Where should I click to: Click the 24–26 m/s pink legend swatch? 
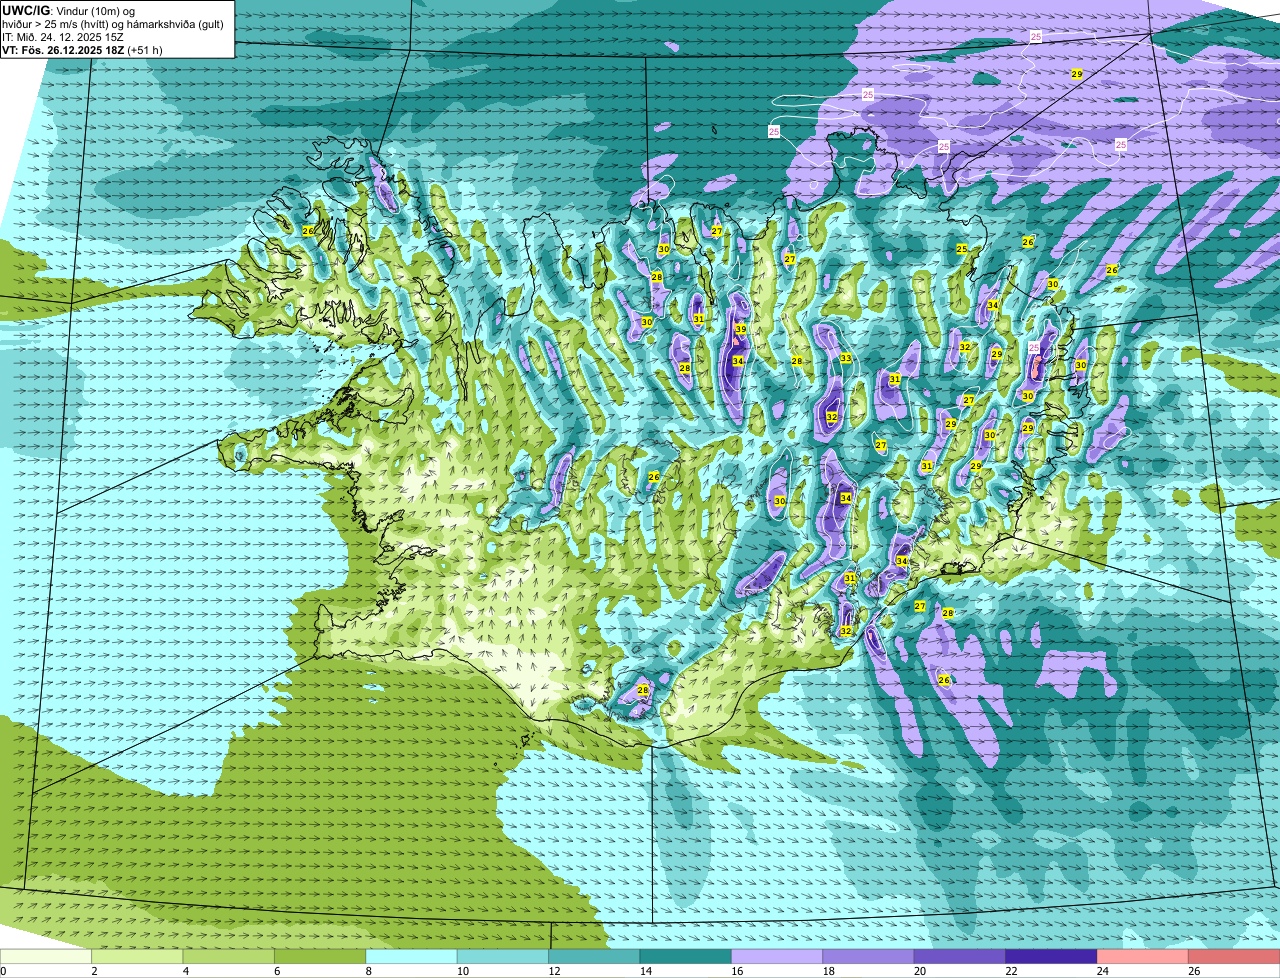coord(1143,956)
